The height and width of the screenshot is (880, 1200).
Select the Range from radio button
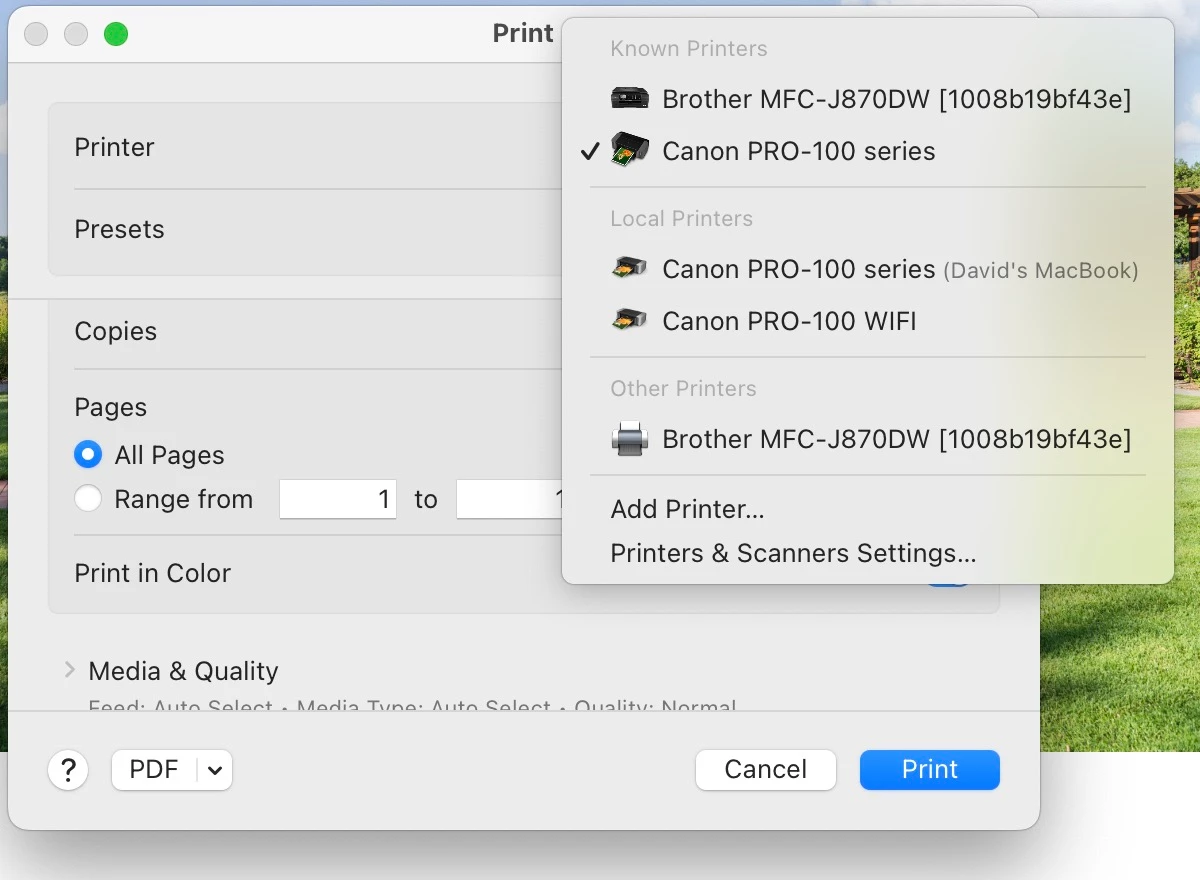point(88,499)
